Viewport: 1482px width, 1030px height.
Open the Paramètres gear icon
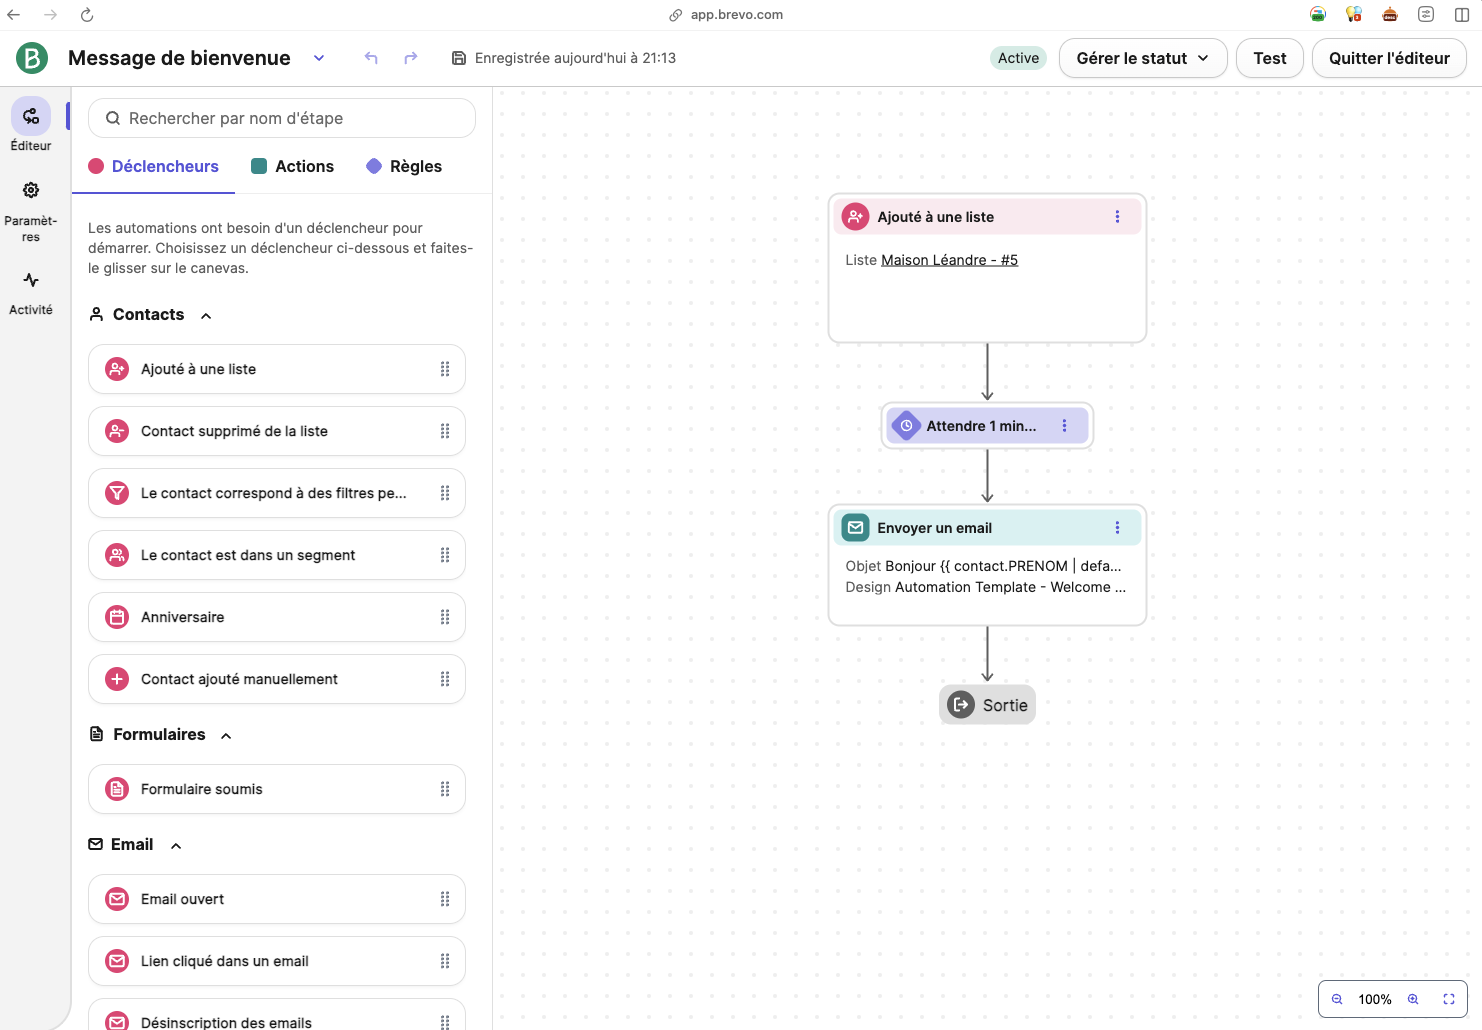pyautogui.click(x=31, y=190)
